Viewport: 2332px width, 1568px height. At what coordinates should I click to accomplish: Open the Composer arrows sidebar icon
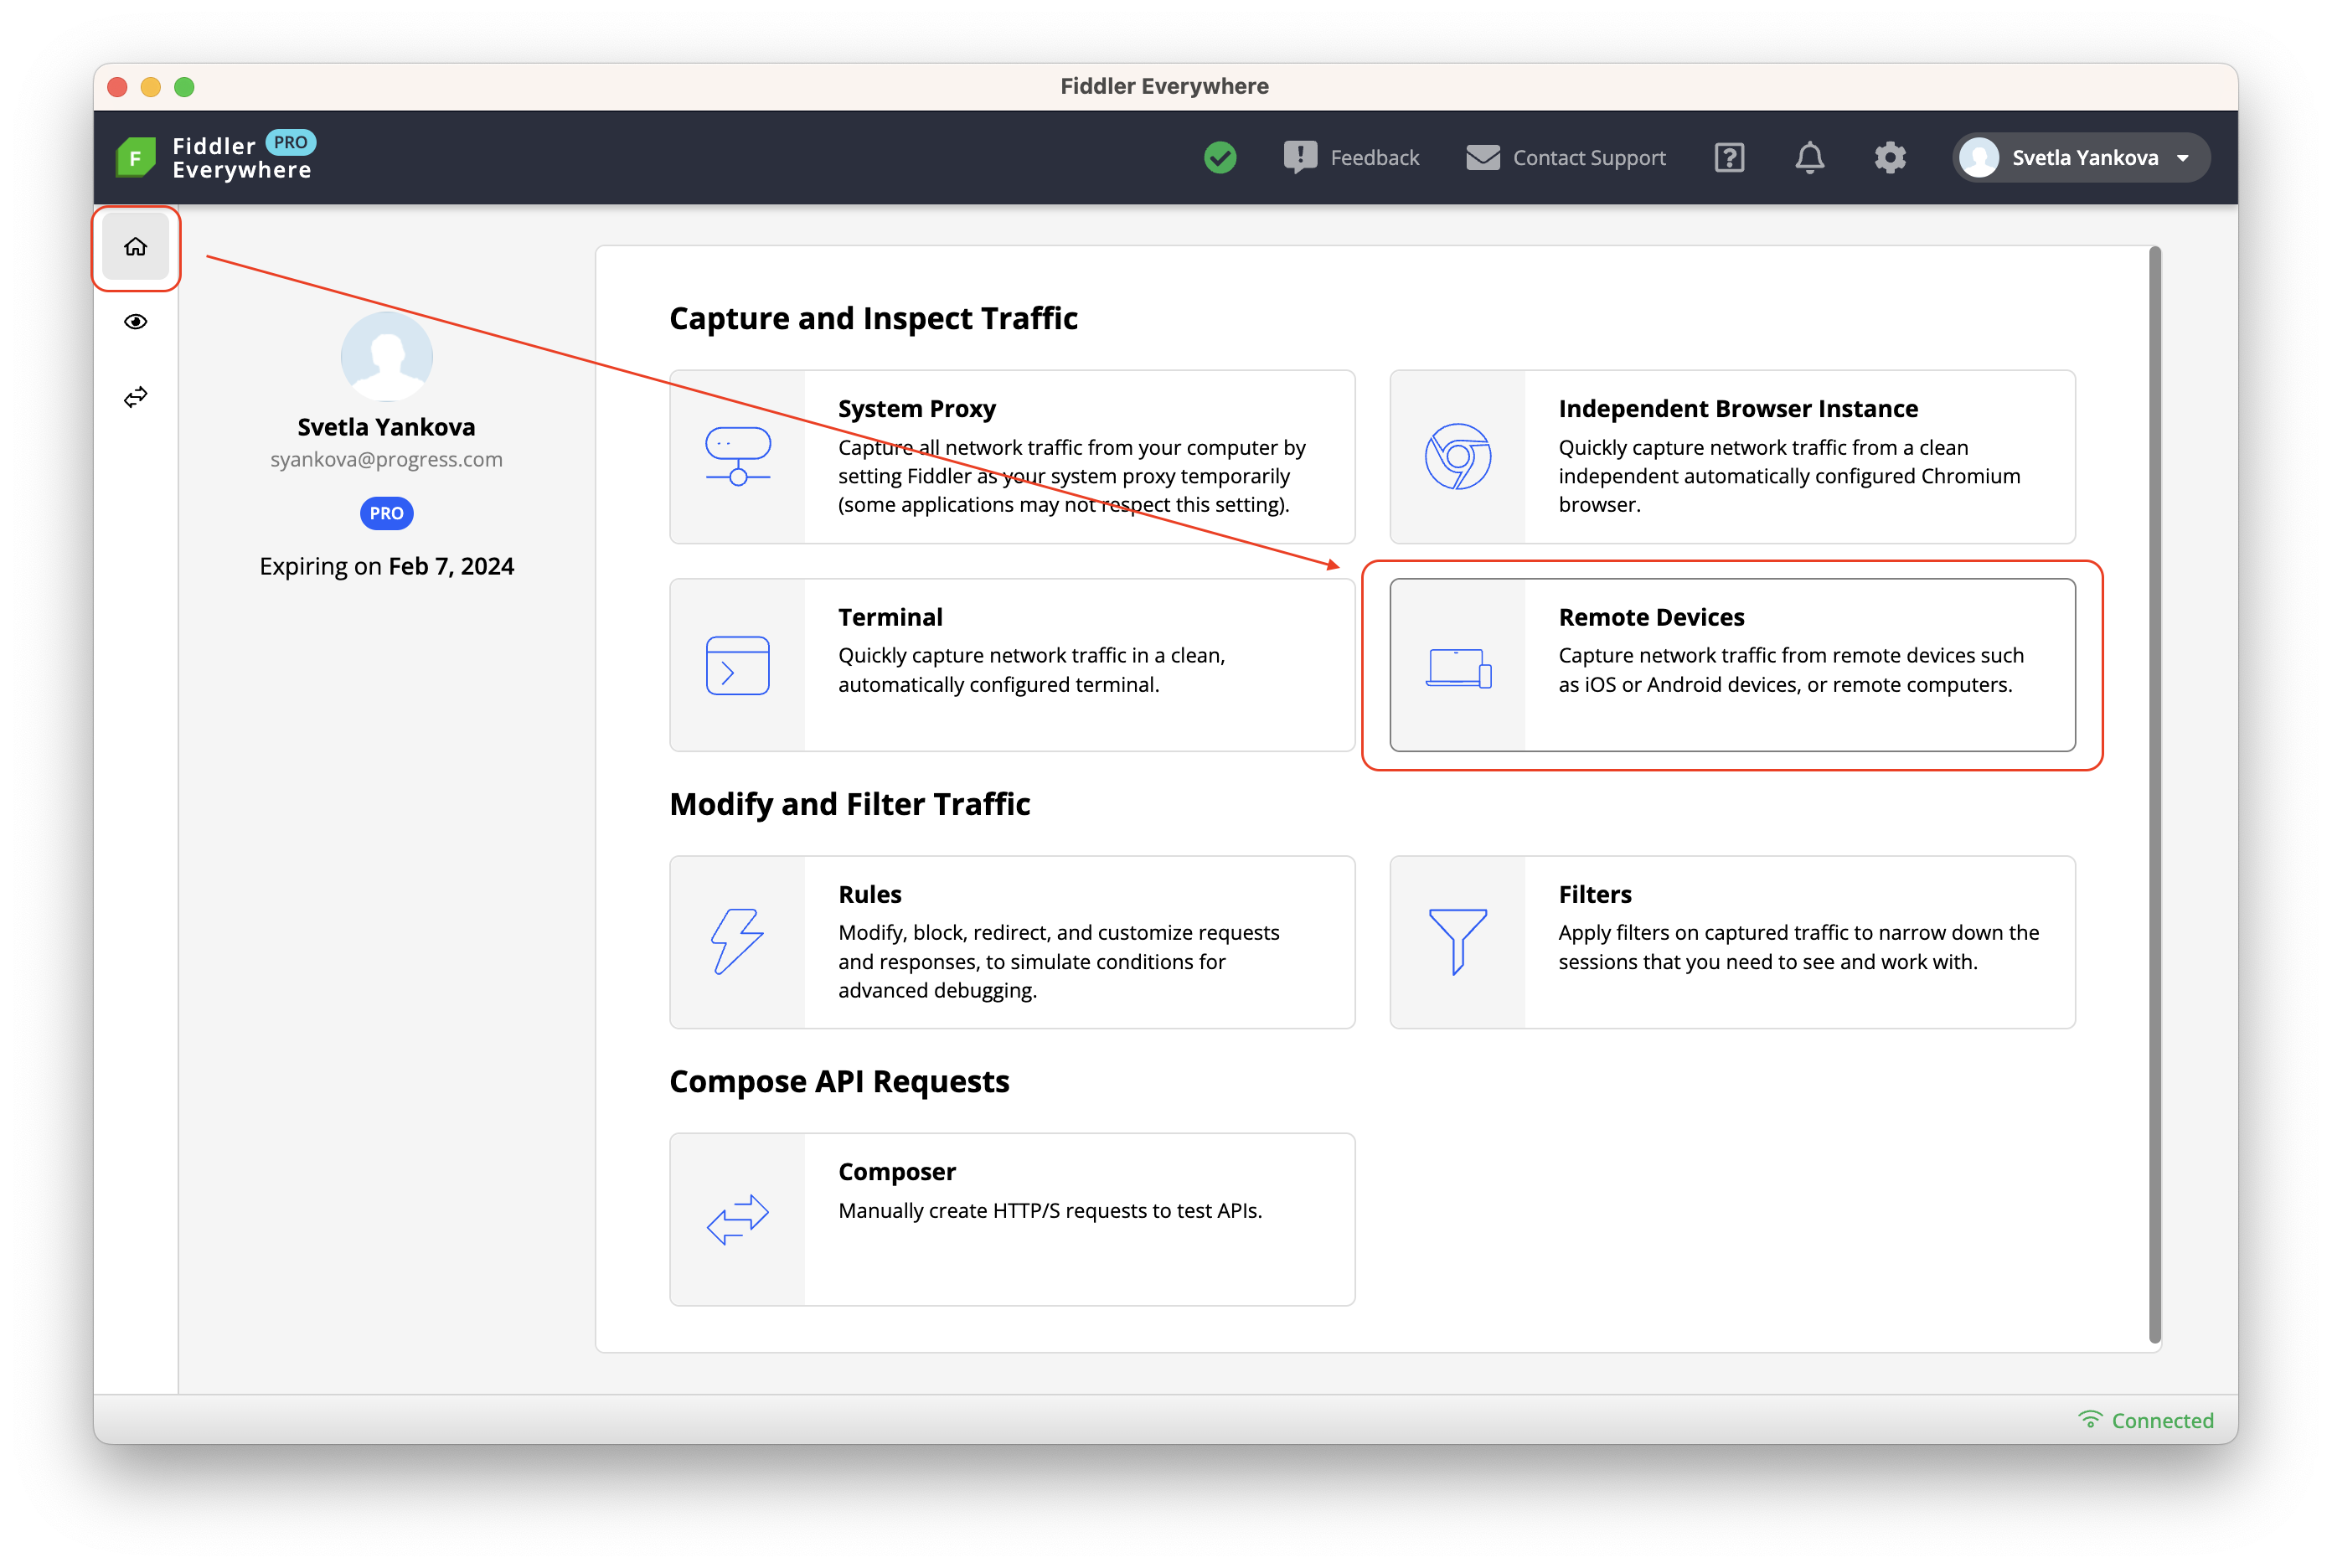(136, 397)
